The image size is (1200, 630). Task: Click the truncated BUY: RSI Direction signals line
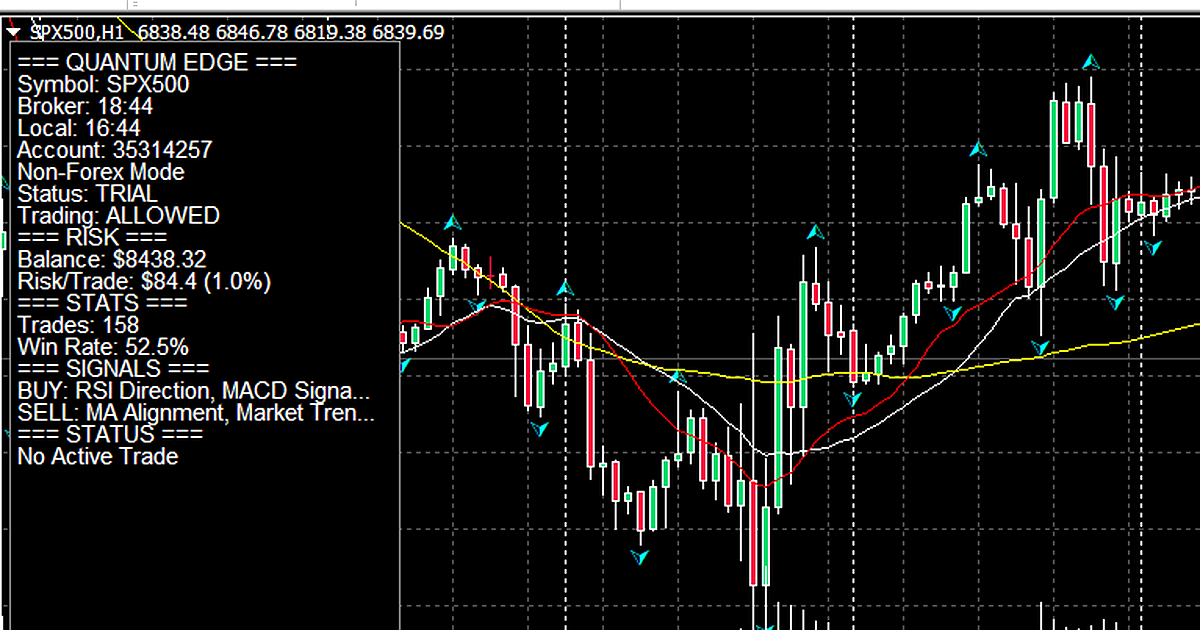tap(193, 391)
